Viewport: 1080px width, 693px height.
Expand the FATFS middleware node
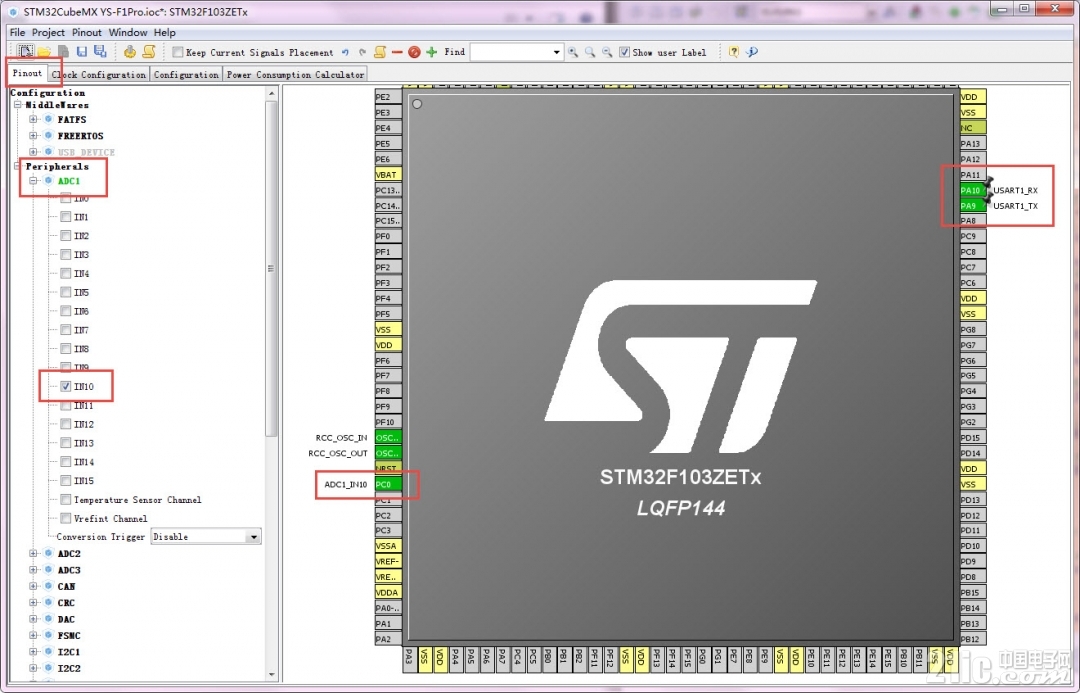pyautogui.click(x=33, y=119)
